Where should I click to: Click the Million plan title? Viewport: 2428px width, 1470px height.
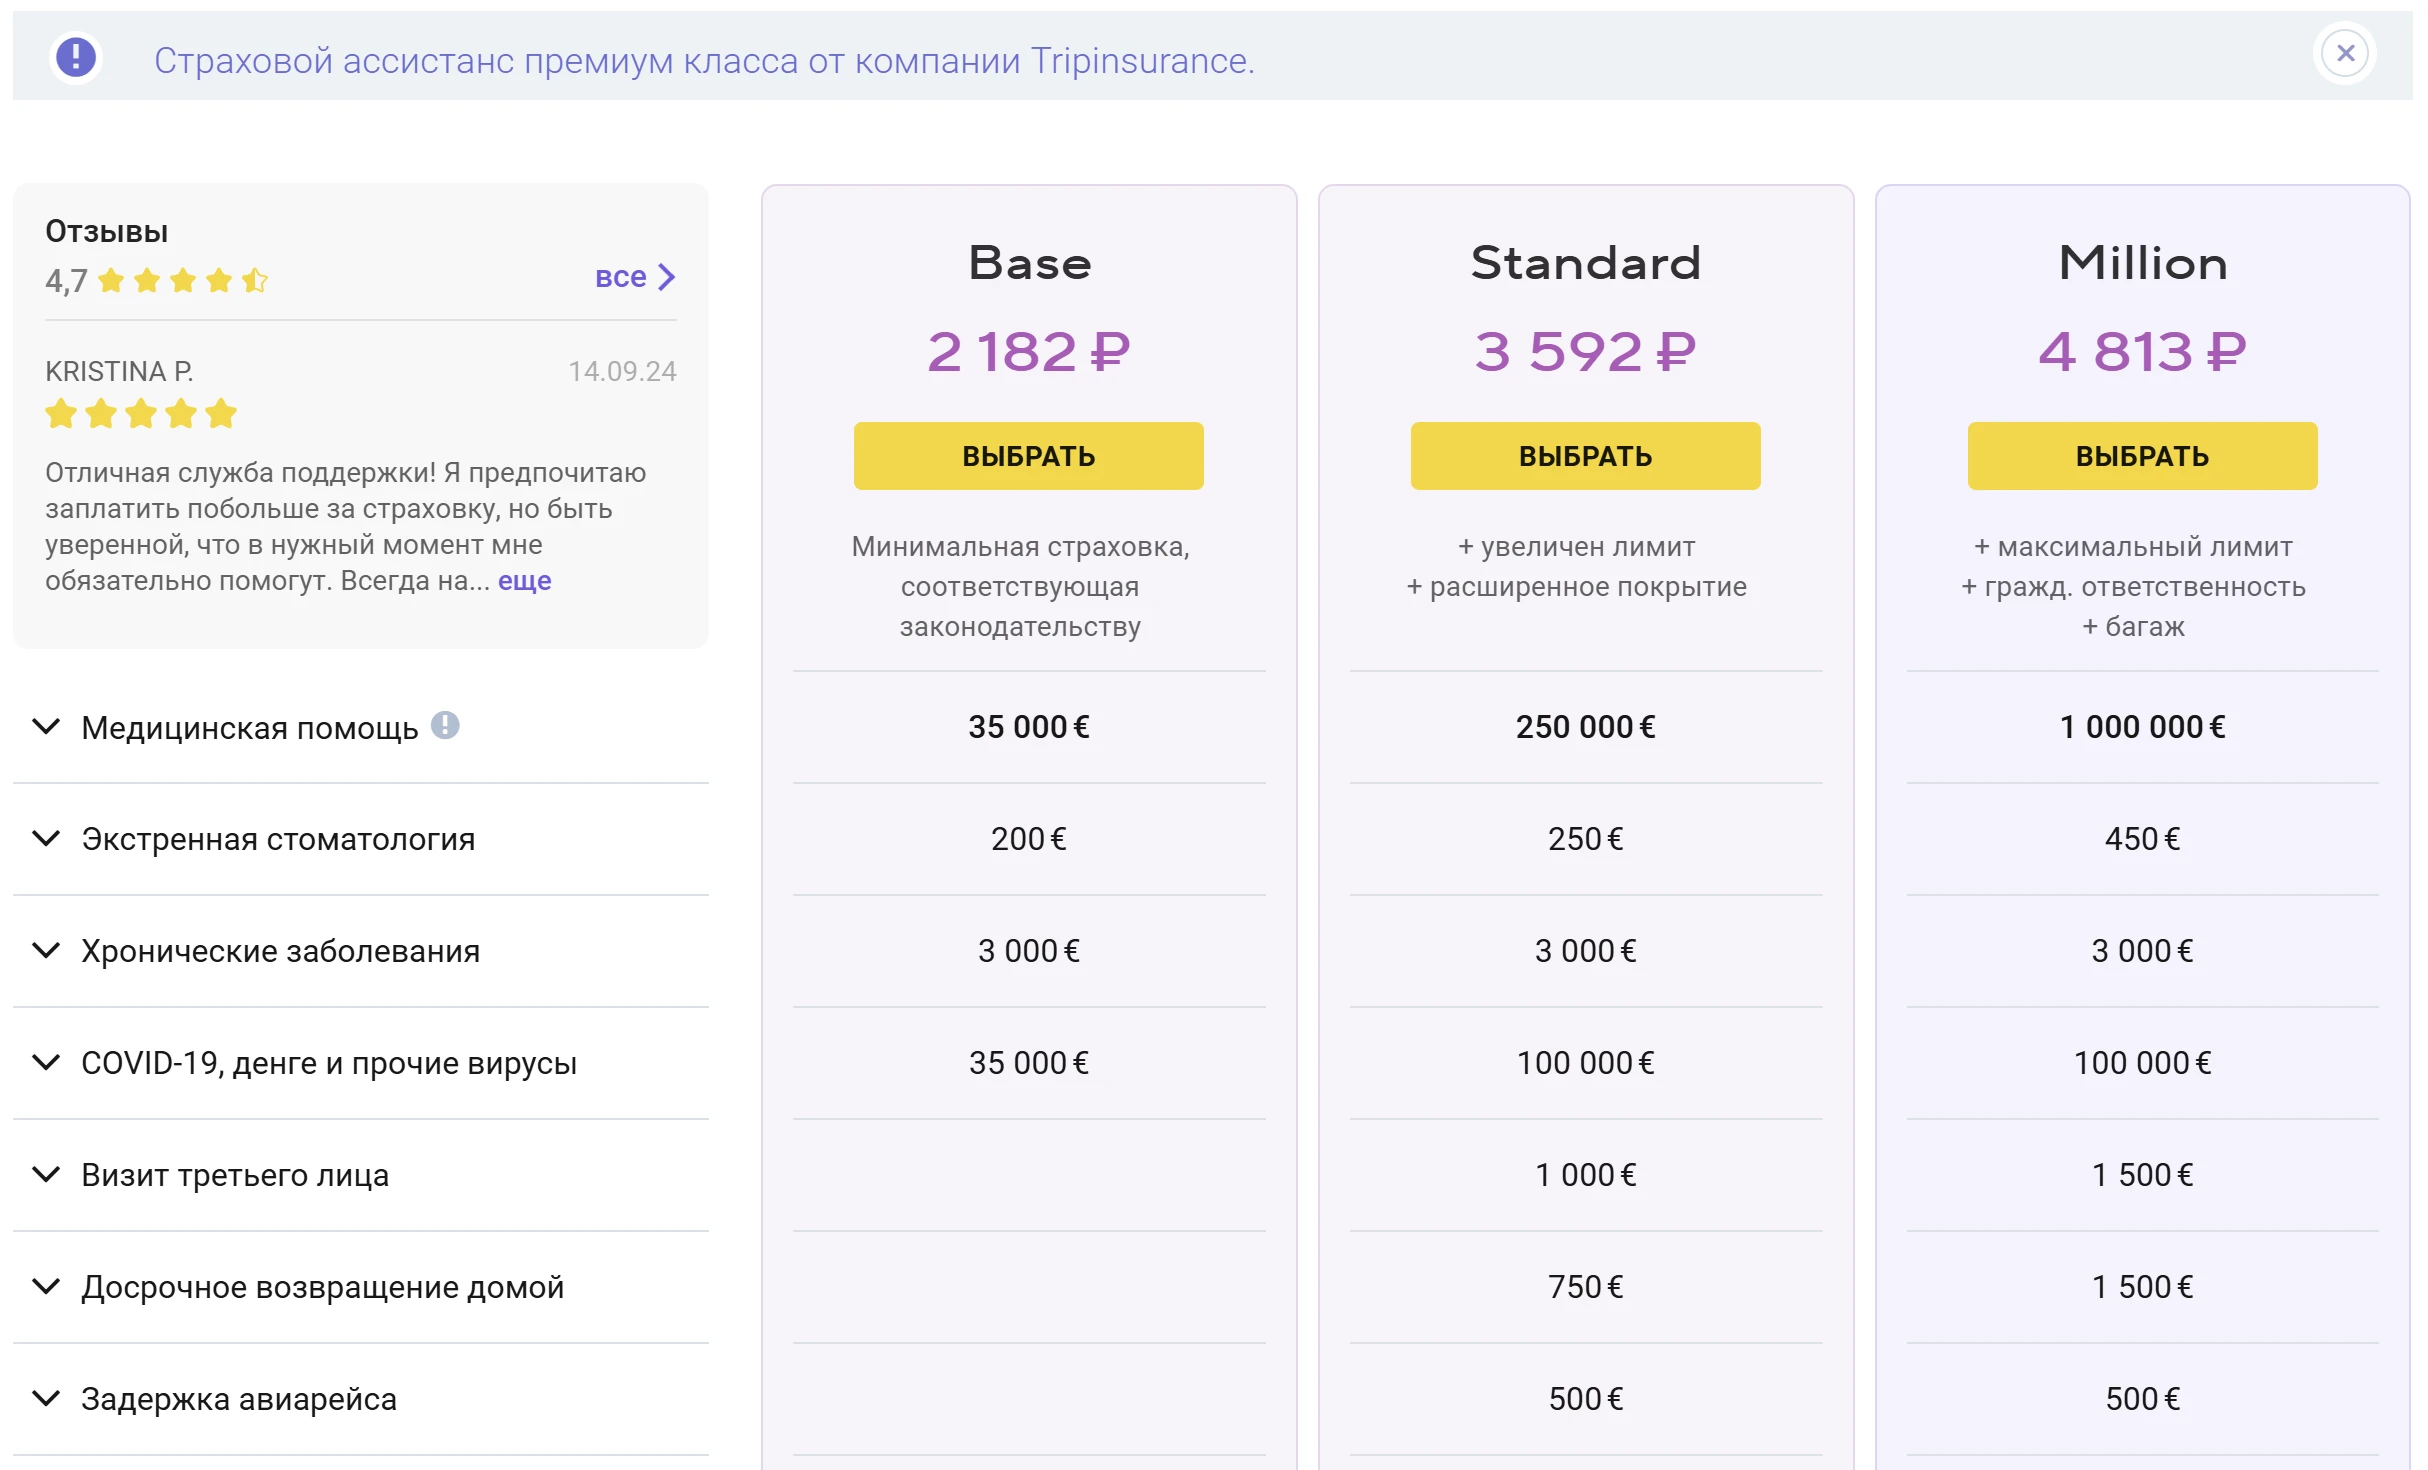[2142, 264]
